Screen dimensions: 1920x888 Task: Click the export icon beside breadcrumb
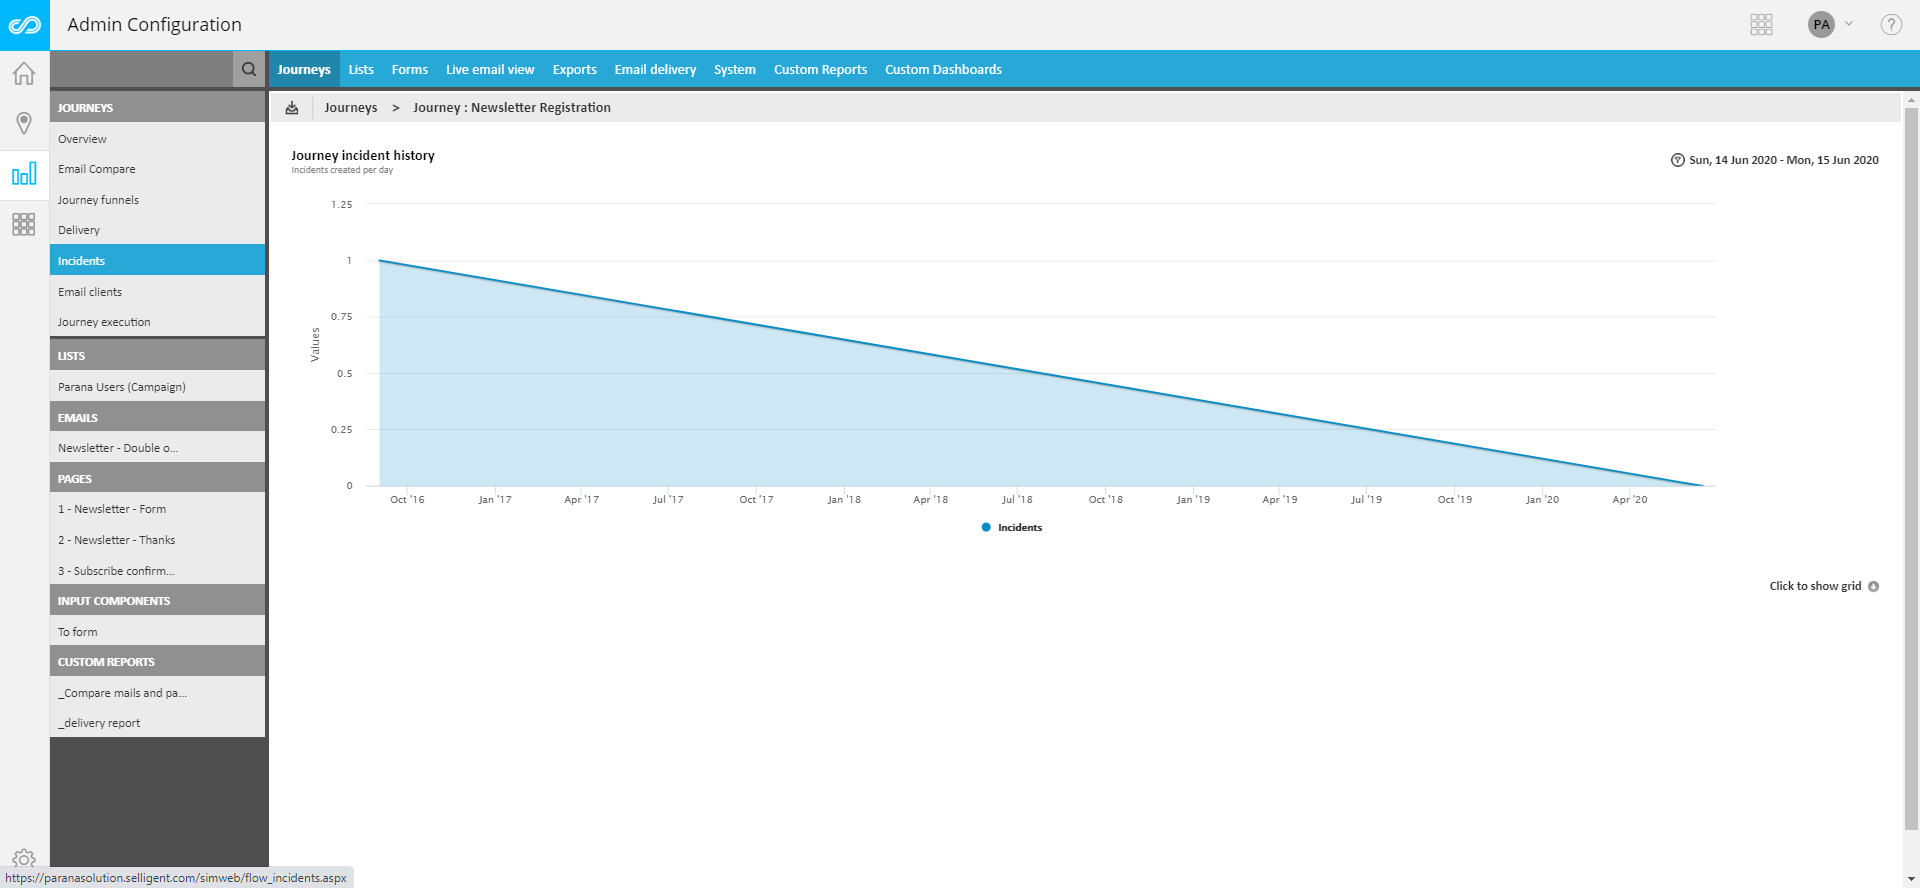point(292,108)
